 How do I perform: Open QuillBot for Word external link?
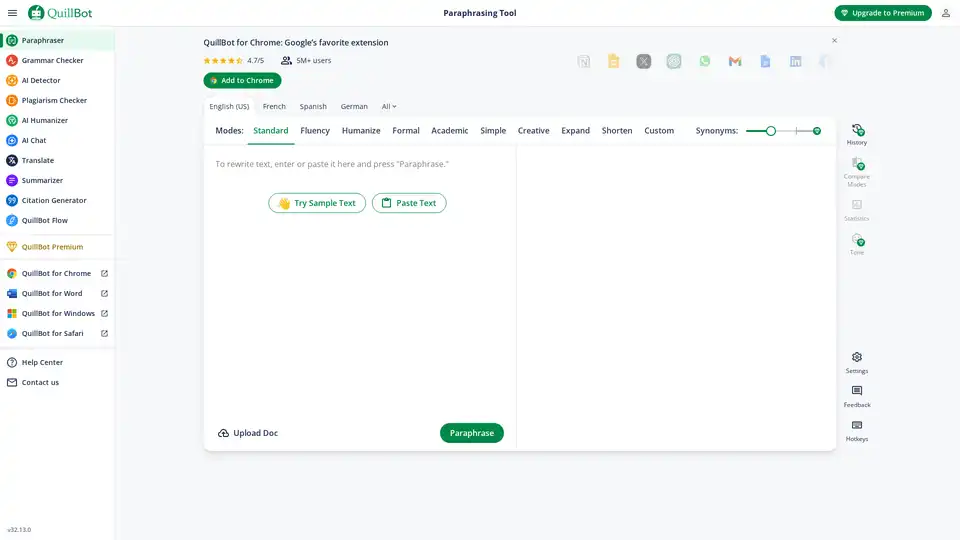pos(52,293)
